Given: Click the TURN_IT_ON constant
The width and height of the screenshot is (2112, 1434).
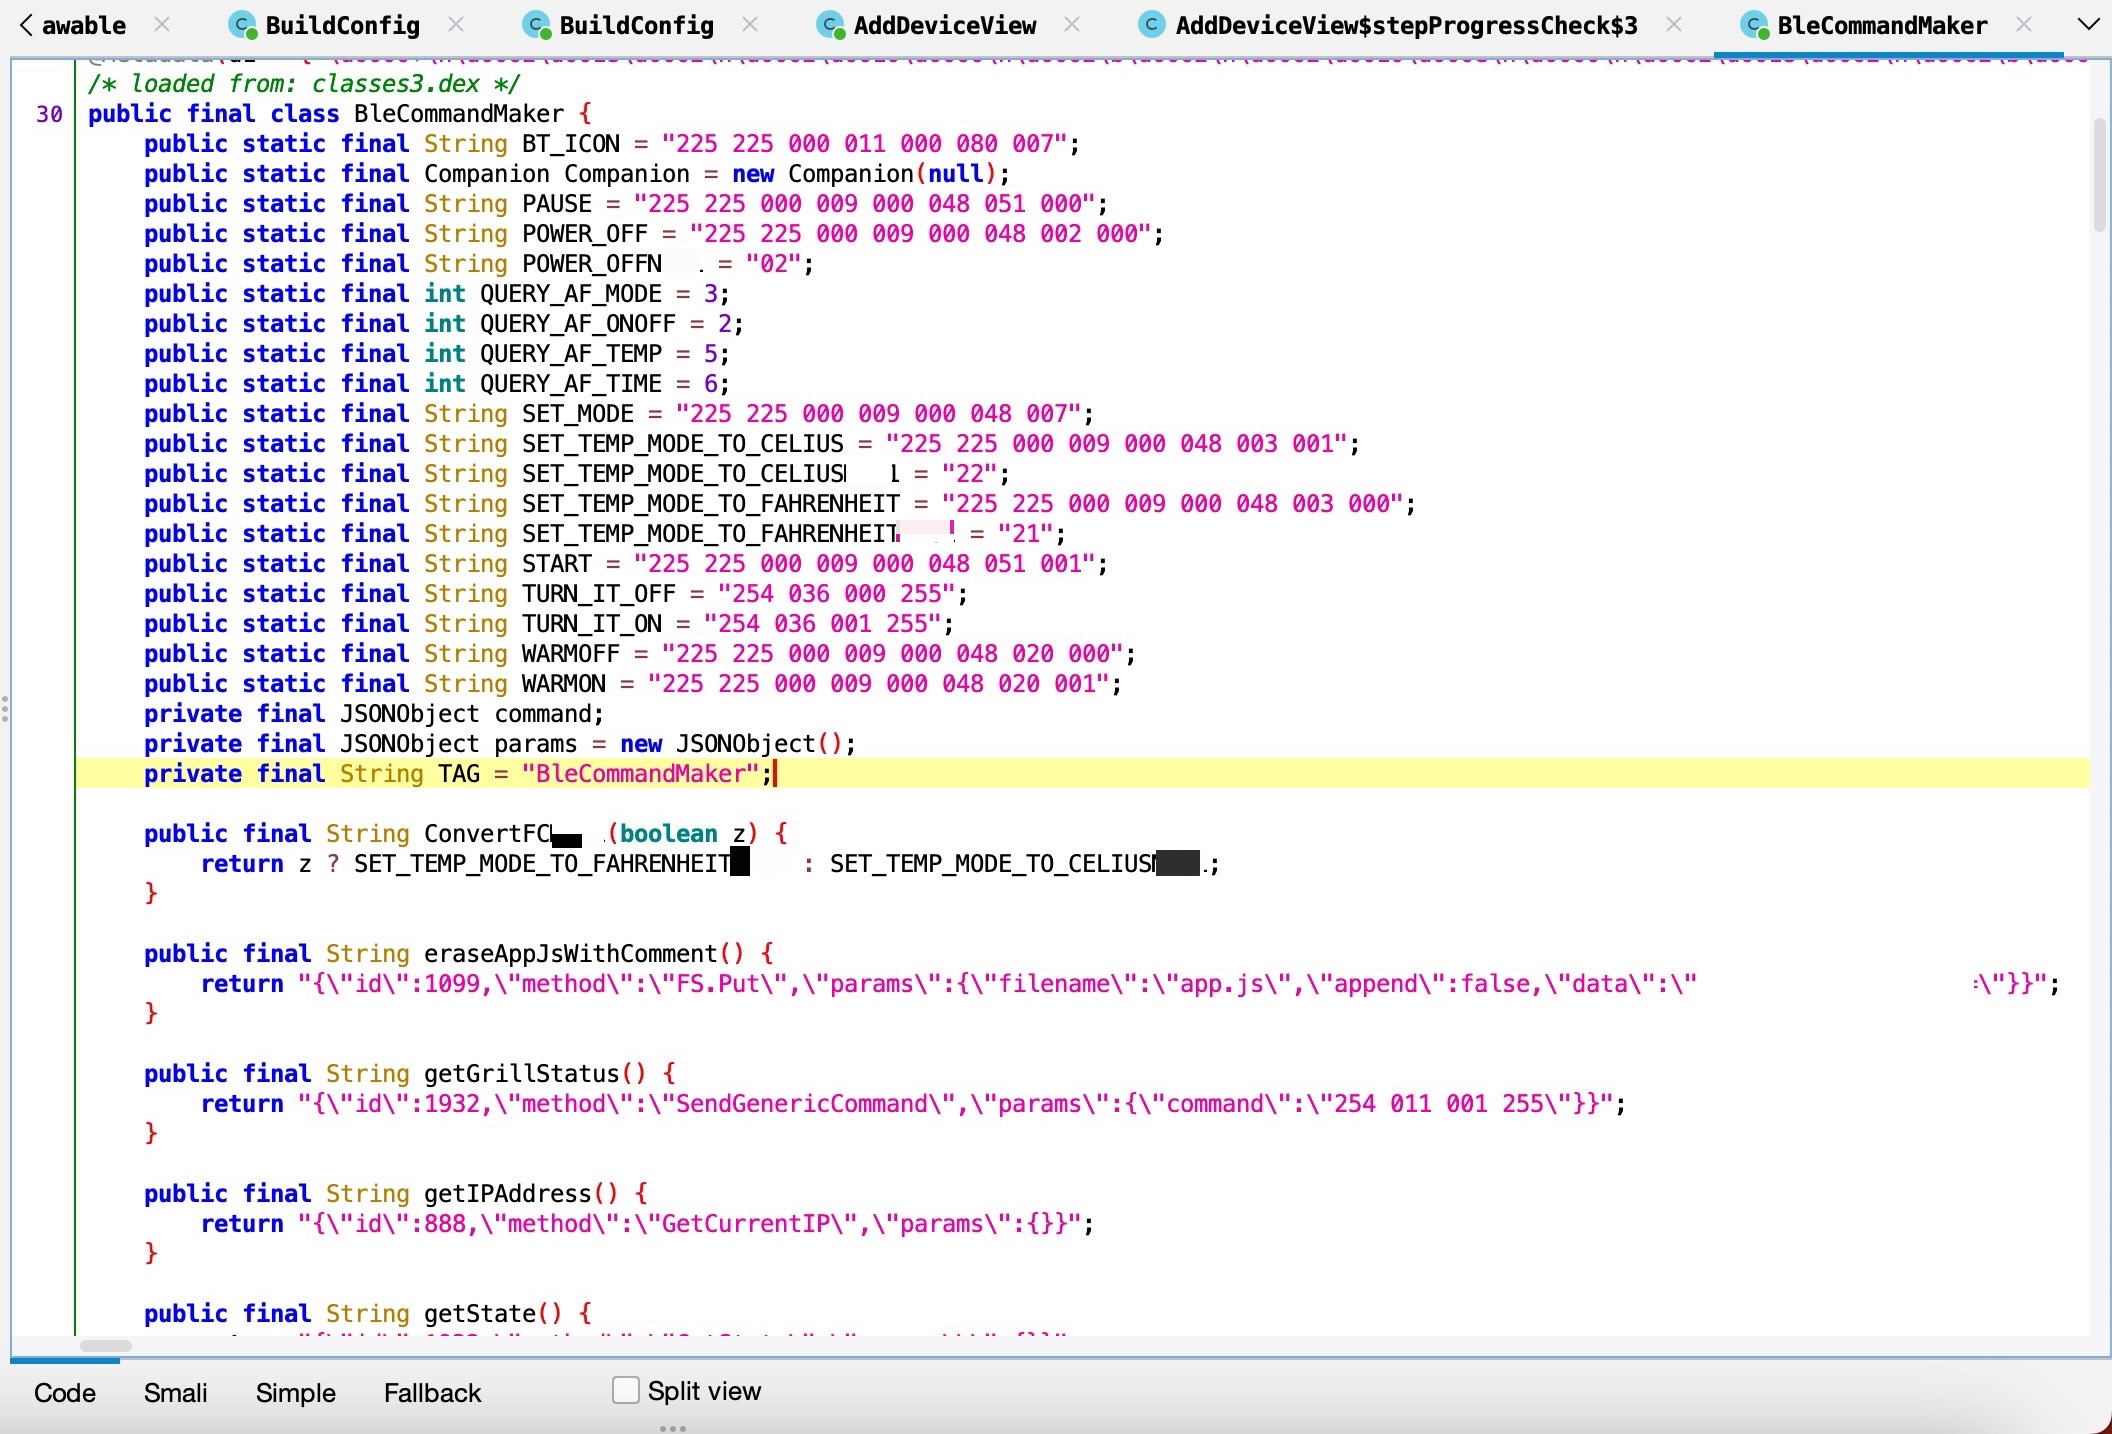Looking at the screenshot, I should pos(592,624).
